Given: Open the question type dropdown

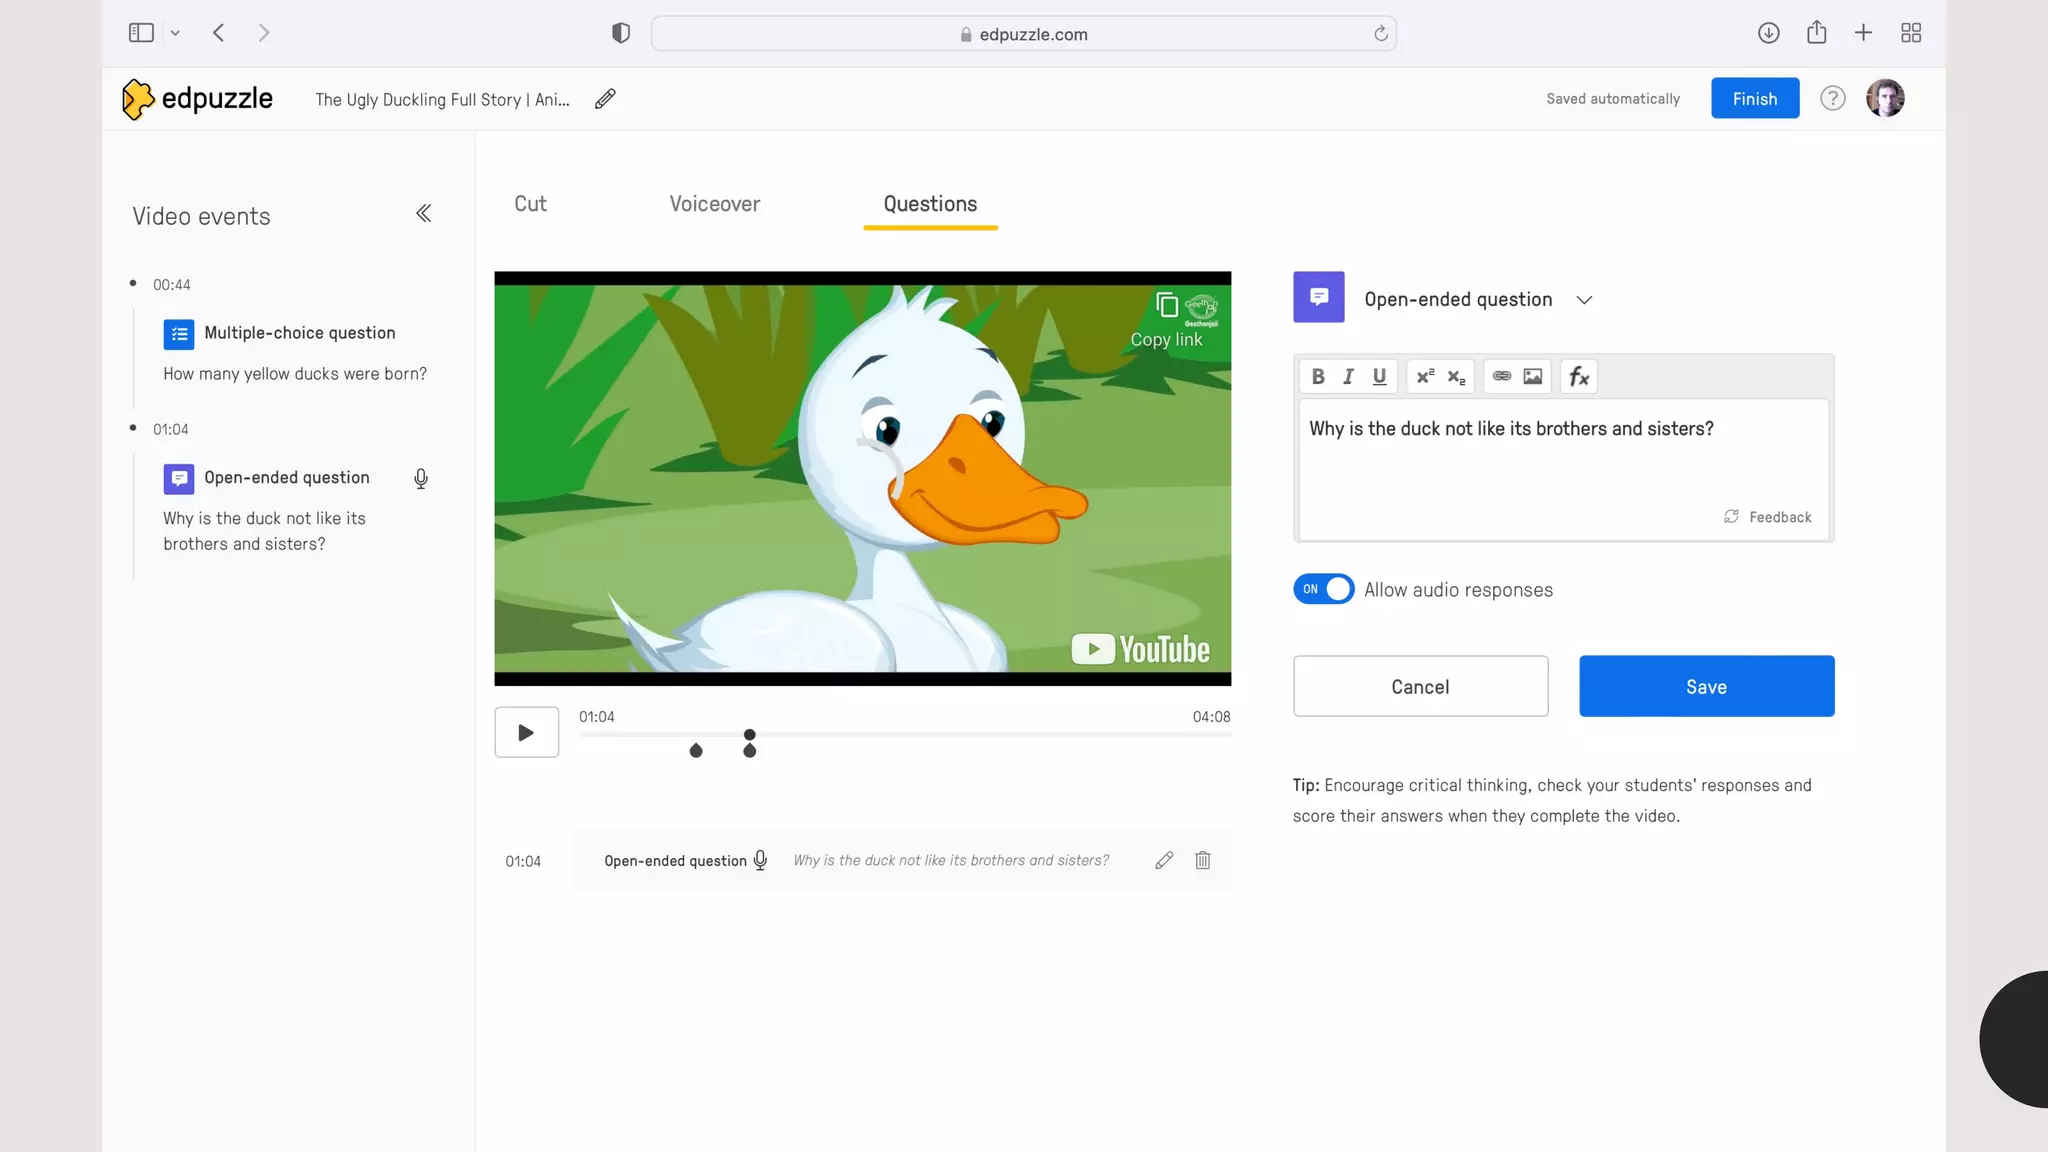Looking at the screenshot, I should pyautogui.click(x=1584, y=300).
